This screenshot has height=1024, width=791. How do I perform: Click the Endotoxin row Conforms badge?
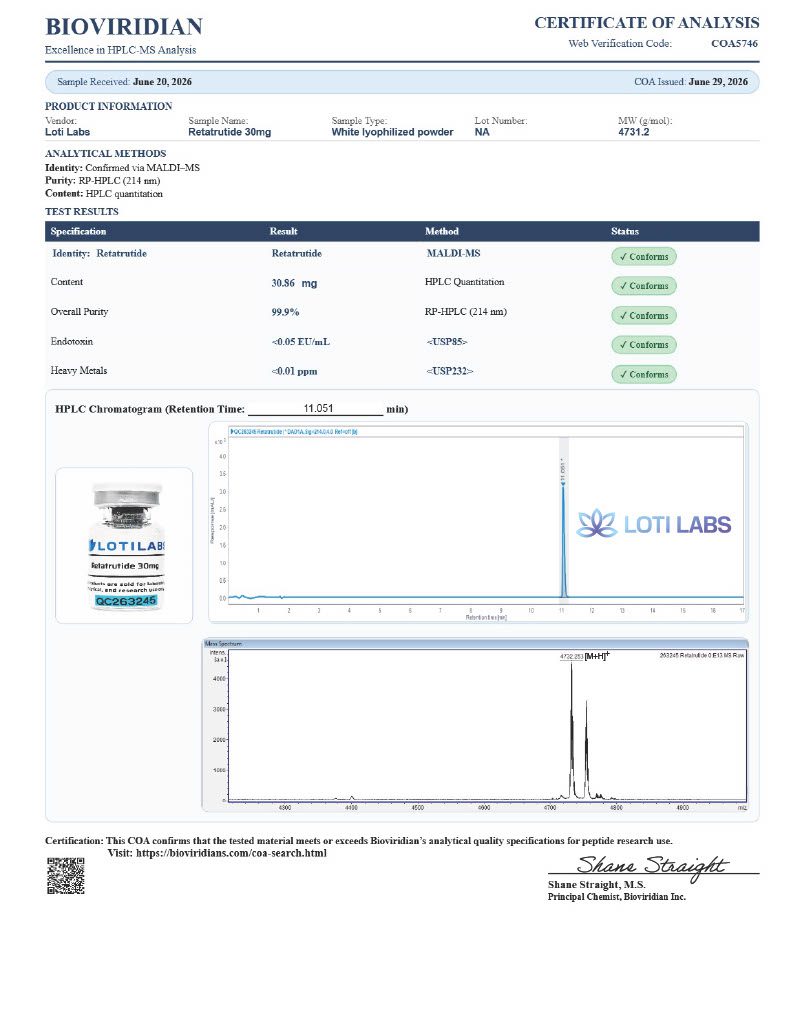pos(644,345)
